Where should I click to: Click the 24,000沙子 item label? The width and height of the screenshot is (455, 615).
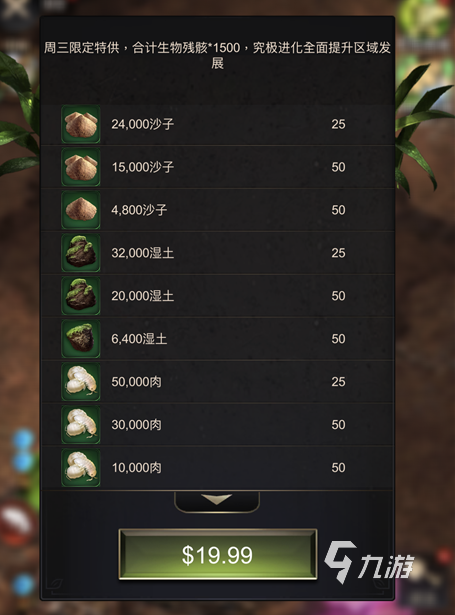pos(142,124)
